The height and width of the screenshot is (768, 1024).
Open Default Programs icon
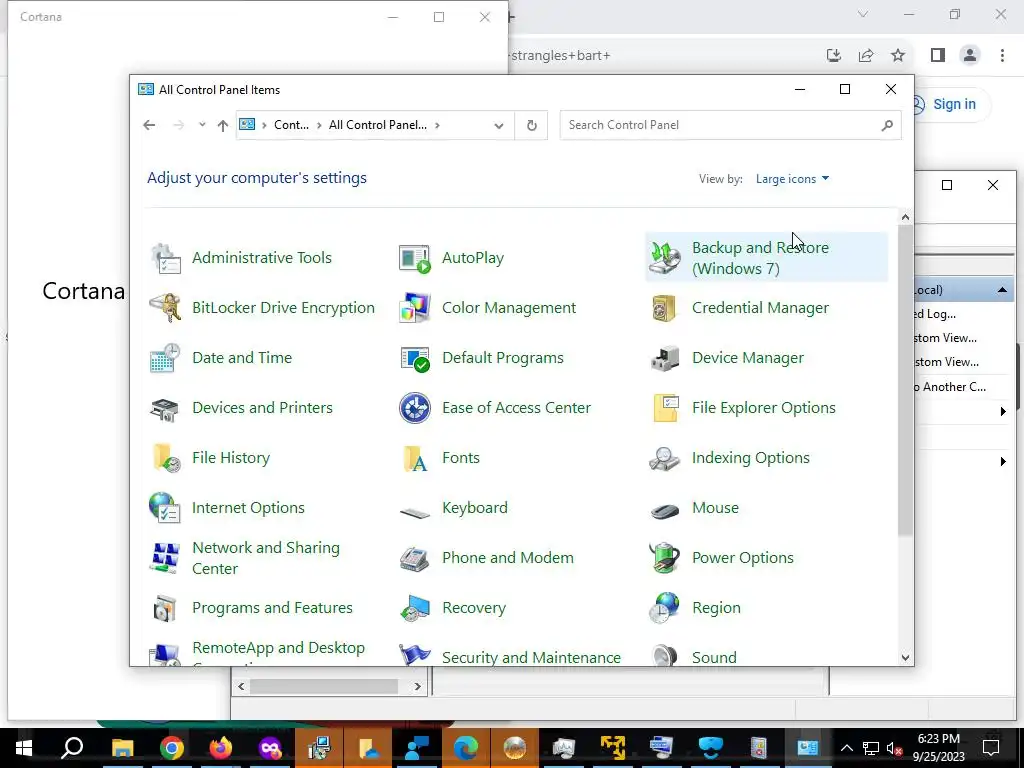click(x=415, y=358)
